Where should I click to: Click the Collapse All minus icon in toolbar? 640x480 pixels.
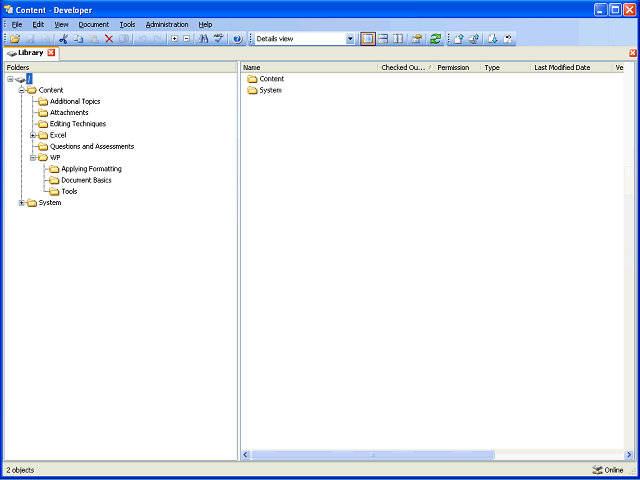pos(187,39)
